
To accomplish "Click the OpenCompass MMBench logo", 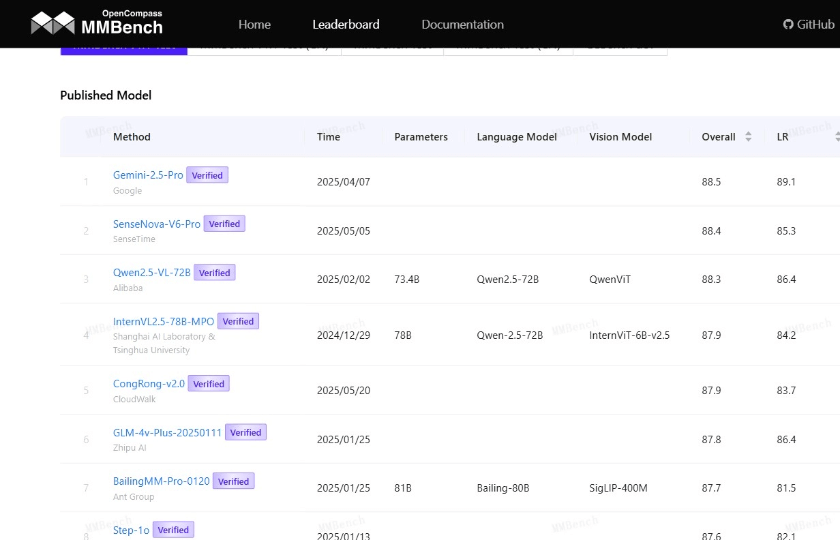I will click(96, 22).
